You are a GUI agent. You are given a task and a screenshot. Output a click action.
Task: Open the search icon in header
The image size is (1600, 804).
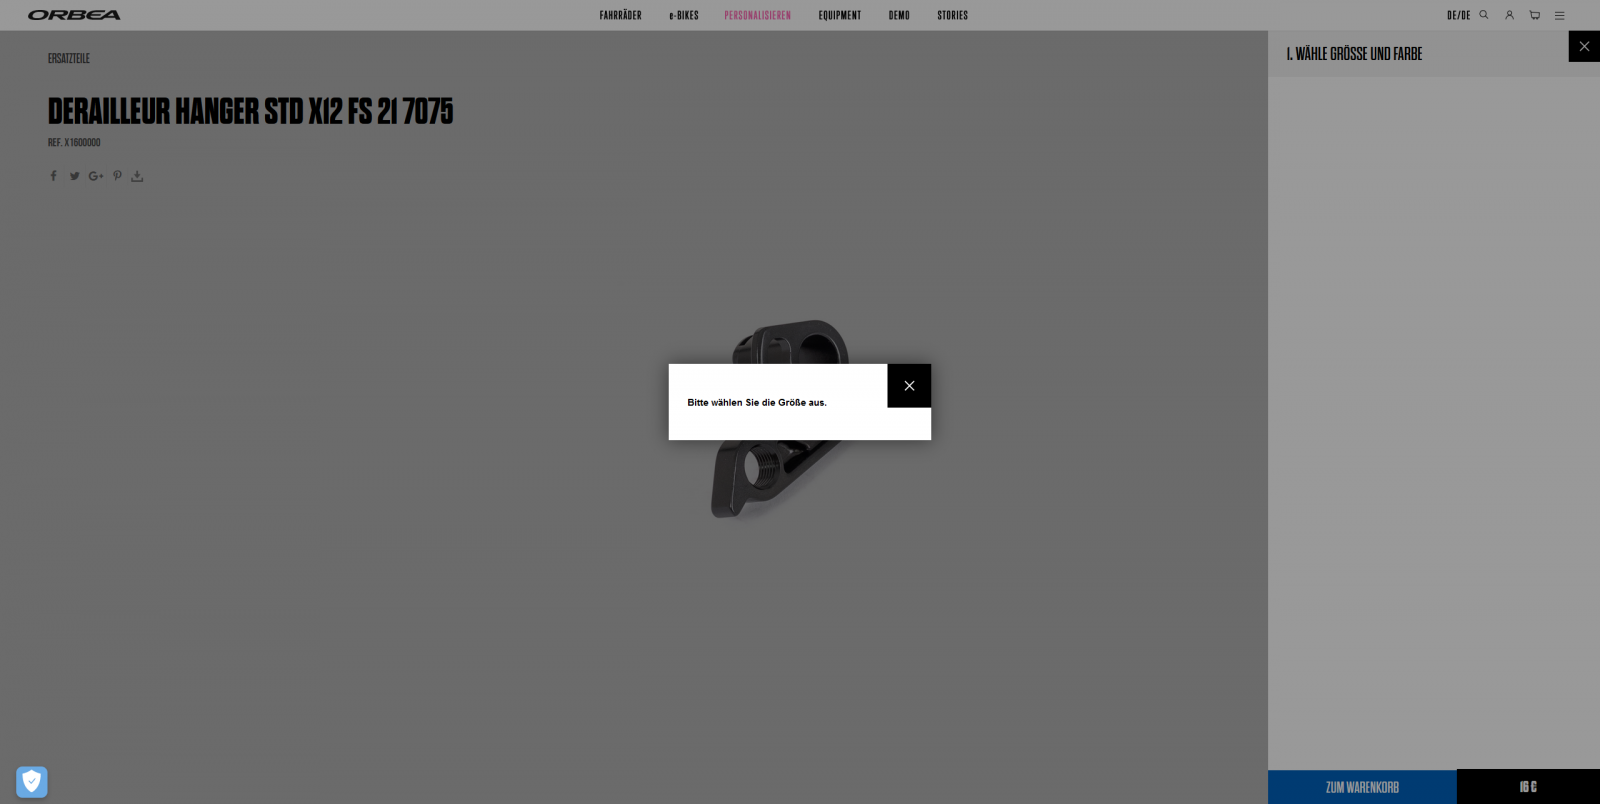click(x=1484, y=15)
